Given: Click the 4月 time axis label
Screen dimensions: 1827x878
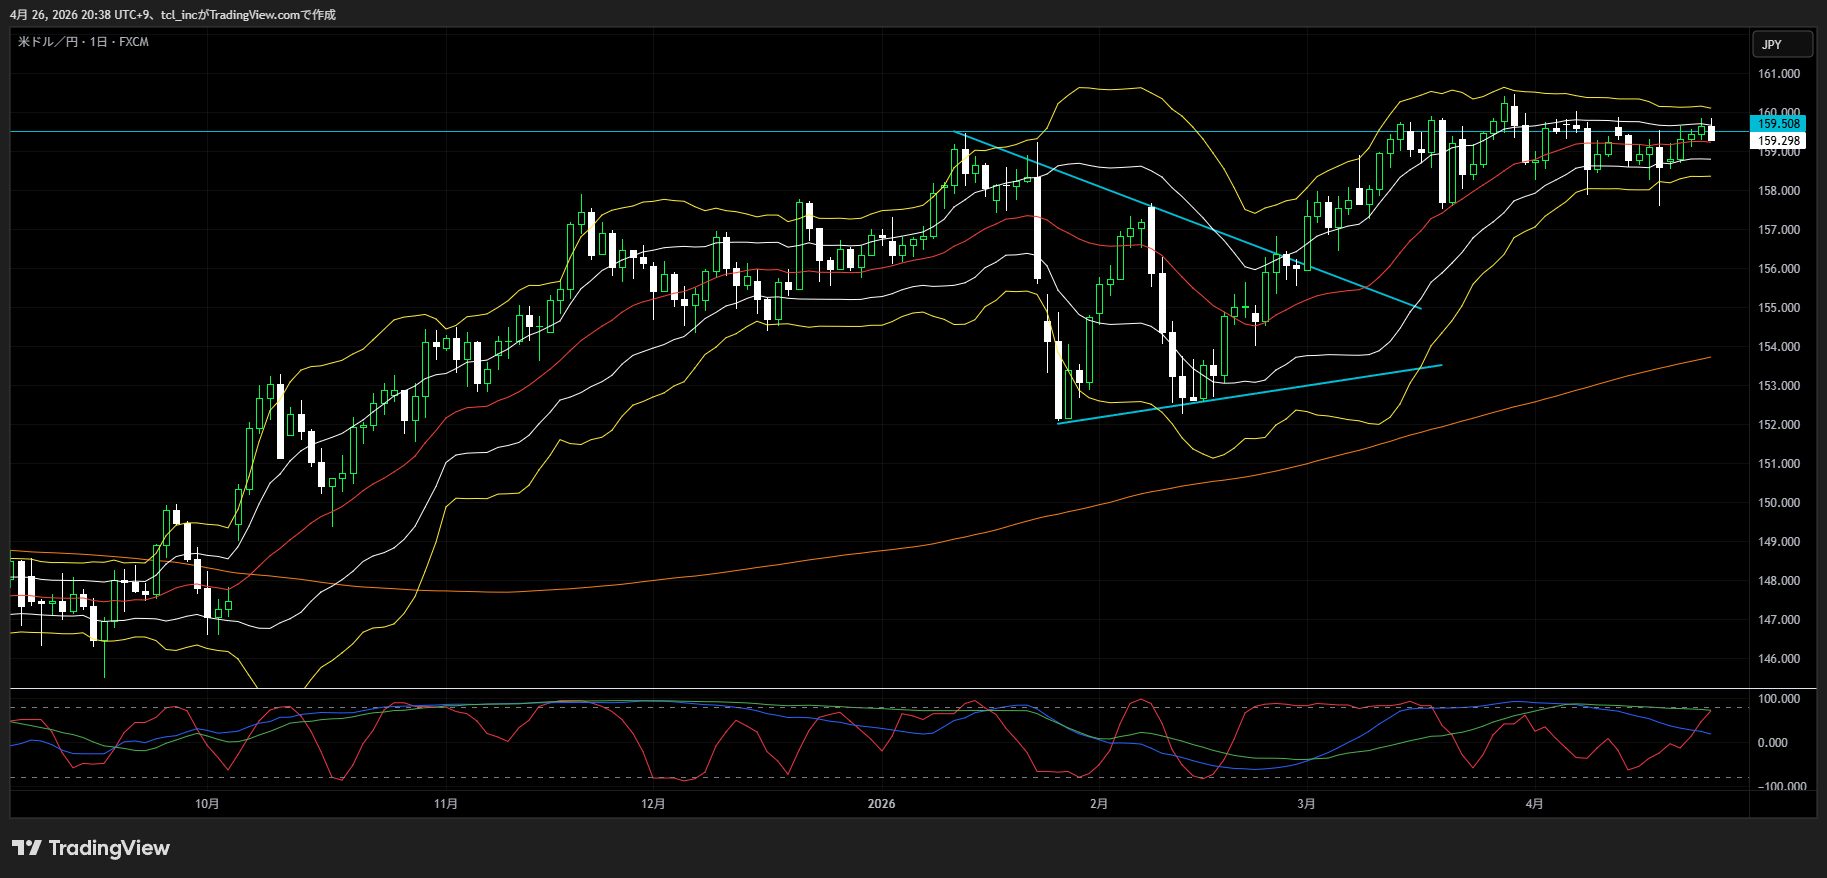Looking at the screenshot, I should tap(1535, 804).
